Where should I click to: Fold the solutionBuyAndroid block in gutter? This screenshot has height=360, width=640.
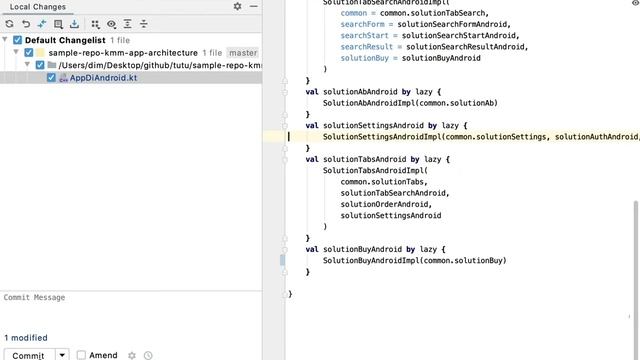[x=284, y=250]
